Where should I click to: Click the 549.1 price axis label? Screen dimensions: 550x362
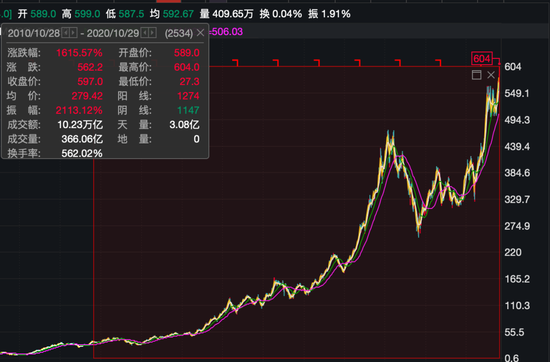point(517,93)
